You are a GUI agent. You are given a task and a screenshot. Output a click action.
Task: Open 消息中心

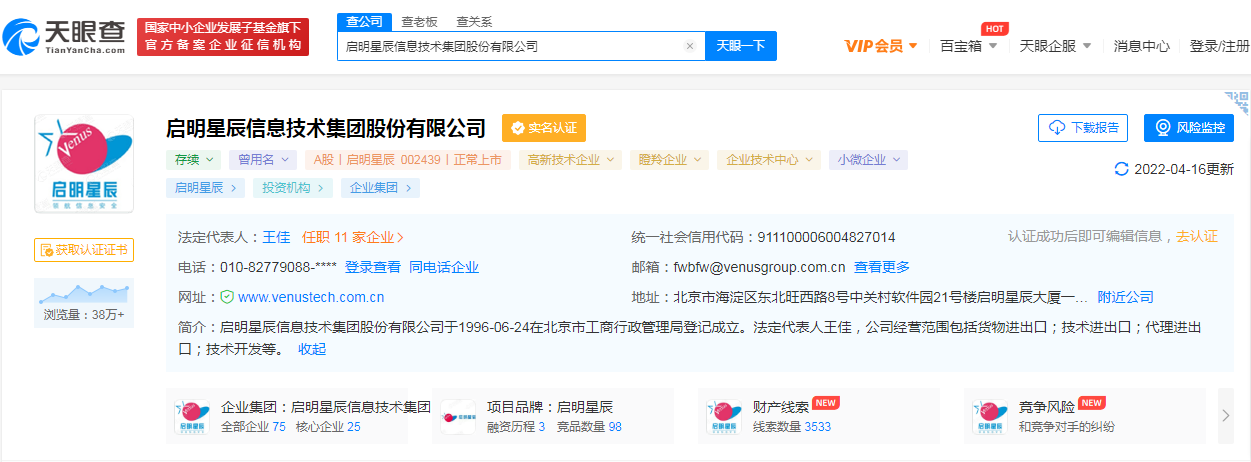(1141, 46)
